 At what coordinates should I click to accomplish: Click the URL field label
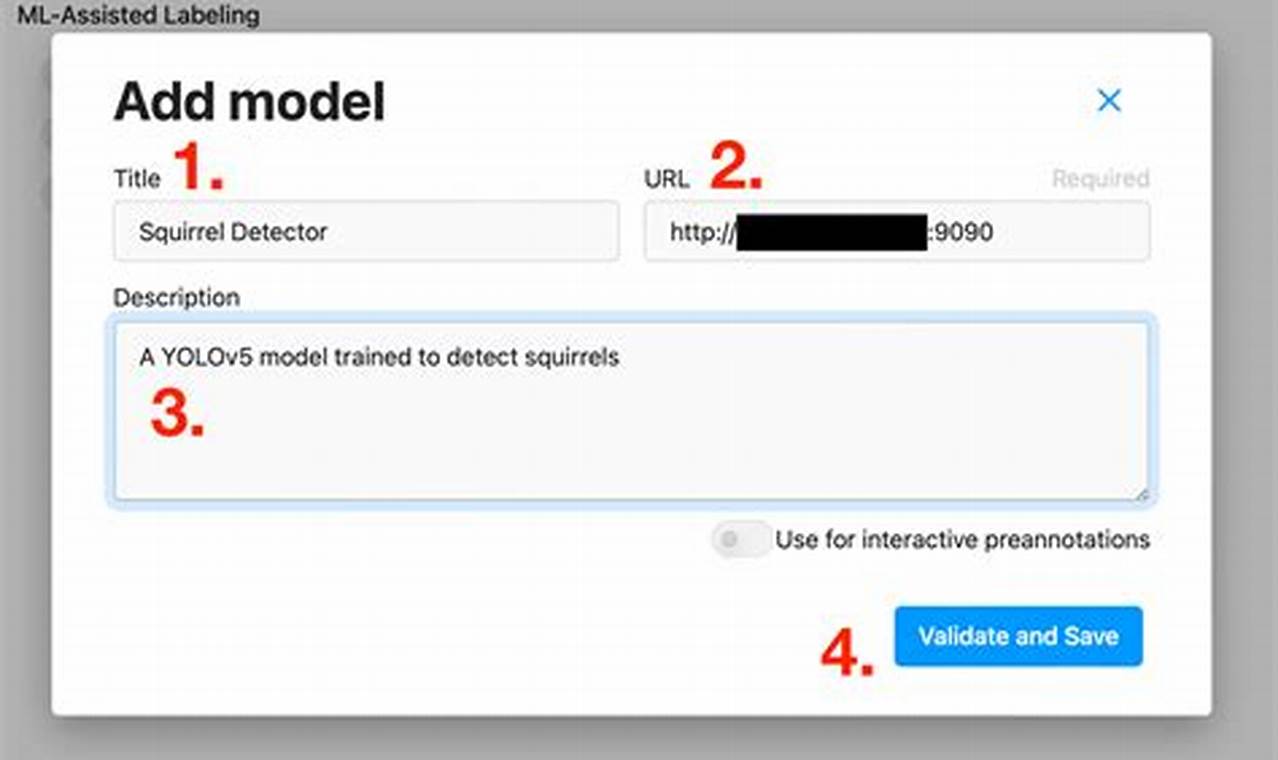click(x=666, y=178)
